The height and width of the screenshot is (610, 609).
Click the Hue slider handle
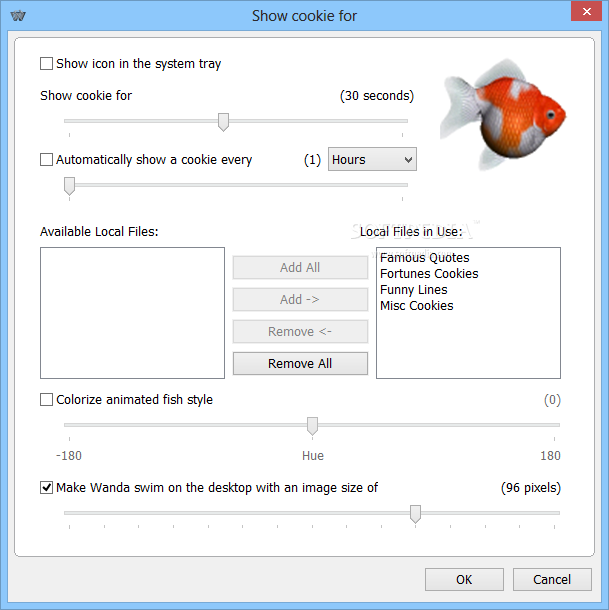(312, 426)
